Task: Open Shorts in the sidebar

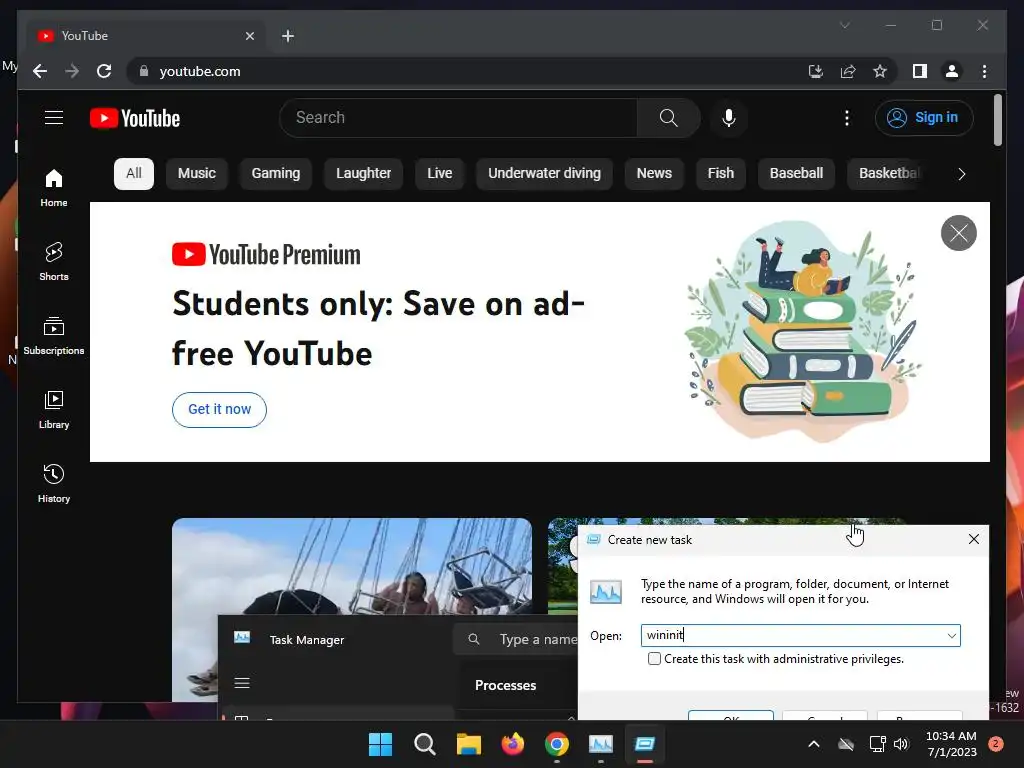Action: click(54, 262)
